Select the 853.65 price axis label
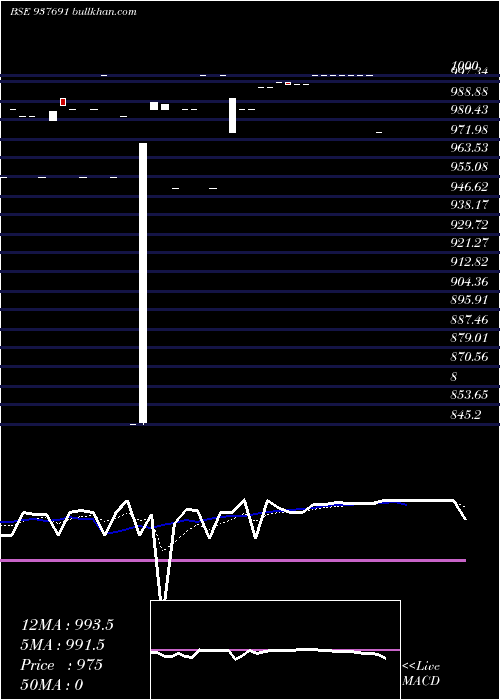The image size is (500, 700). 469,395
